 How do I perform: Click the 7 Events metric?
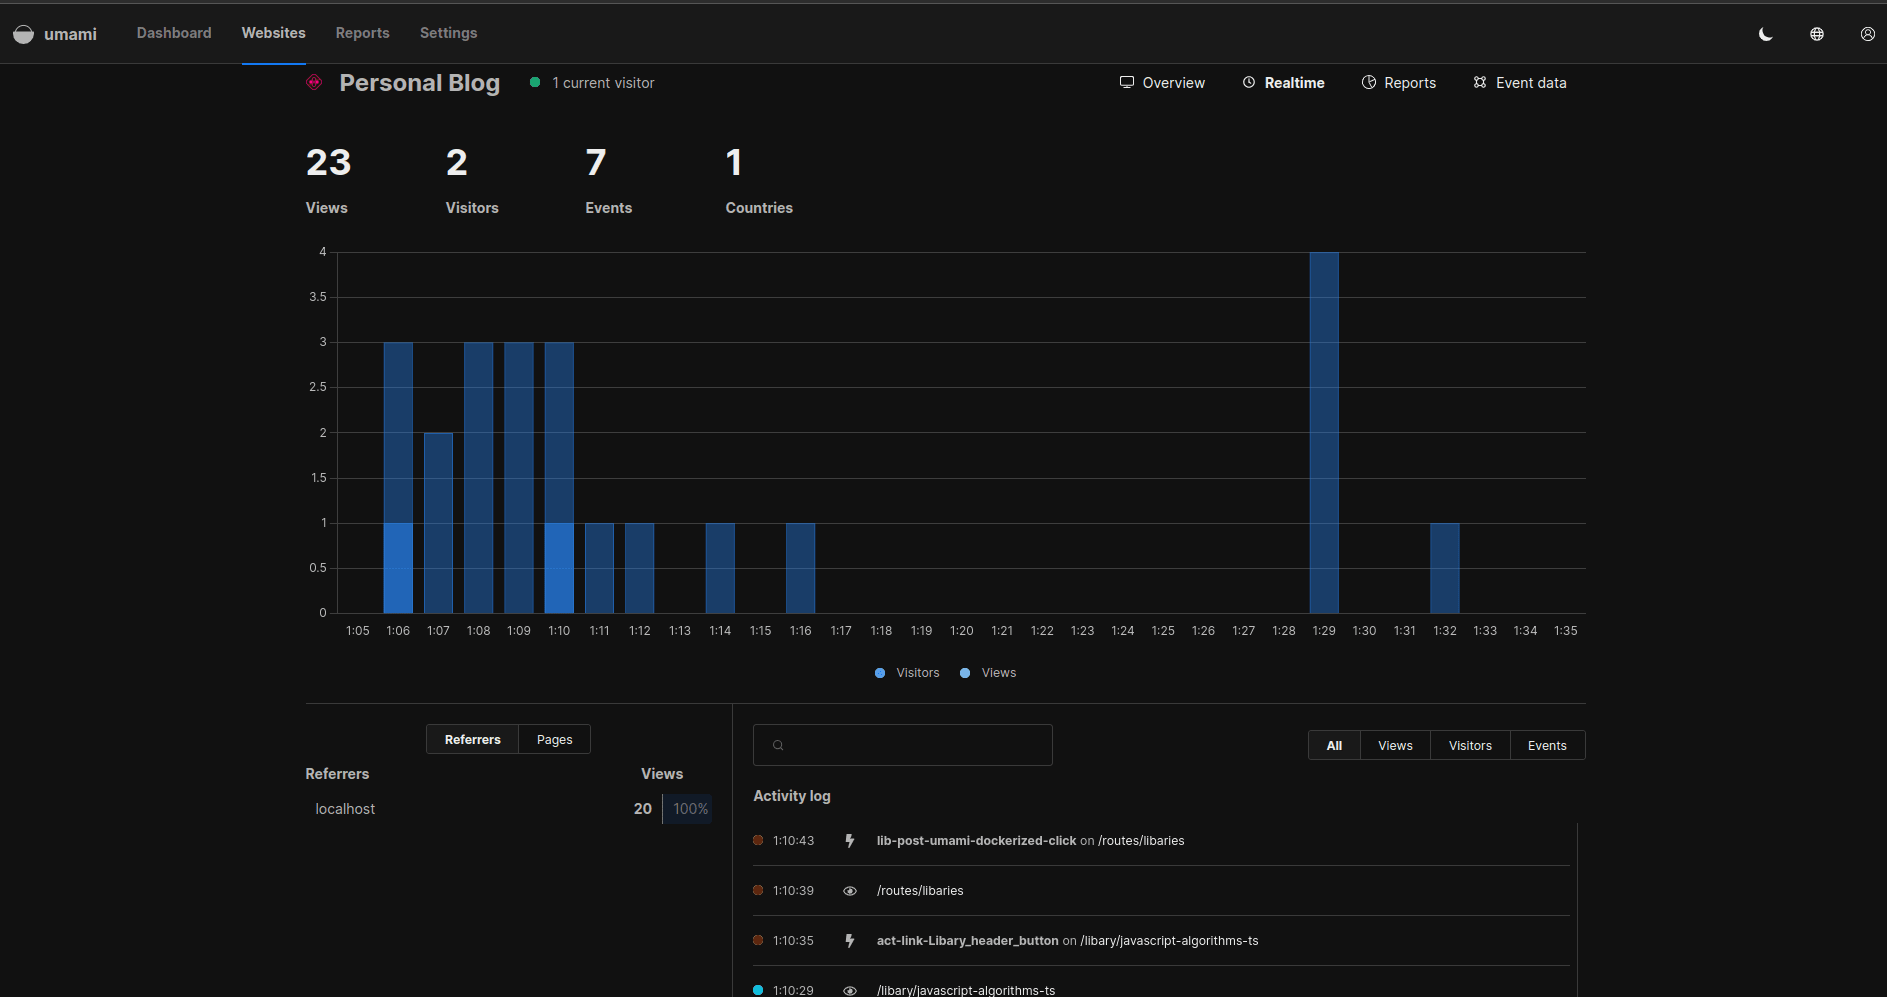[609, 179]
